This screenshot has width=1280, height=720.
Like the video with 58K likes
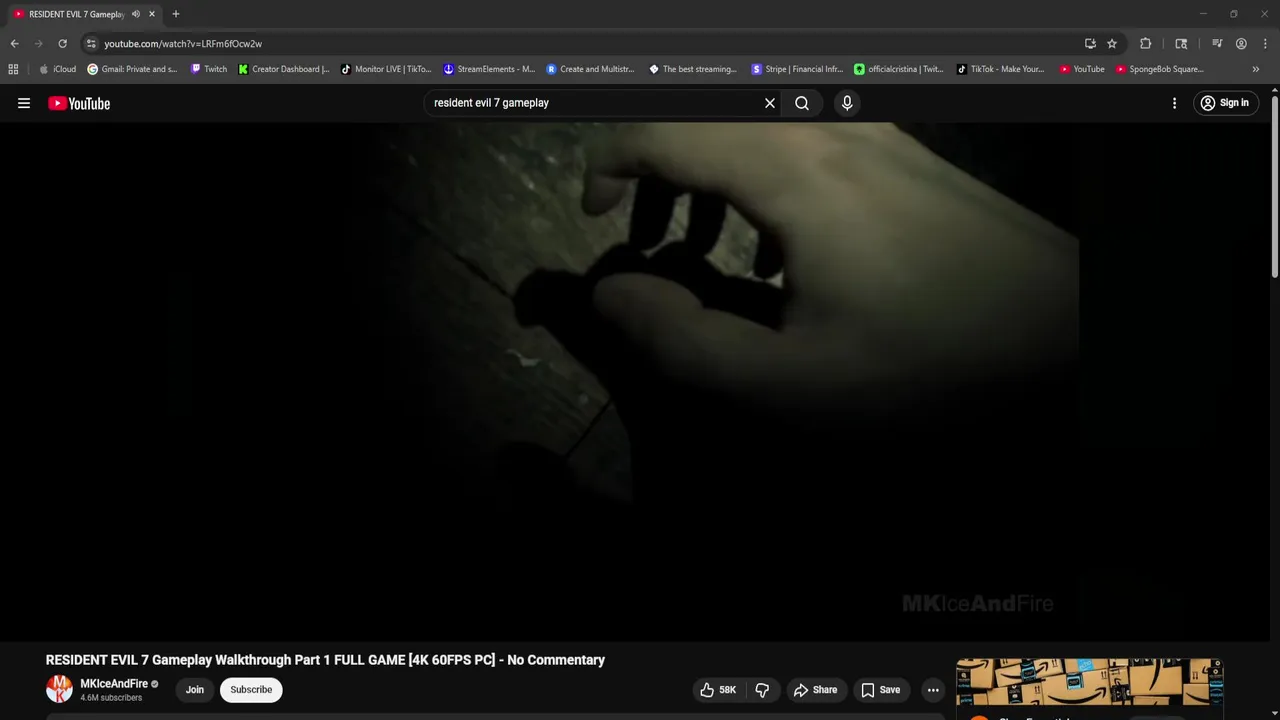pos(718,689)
